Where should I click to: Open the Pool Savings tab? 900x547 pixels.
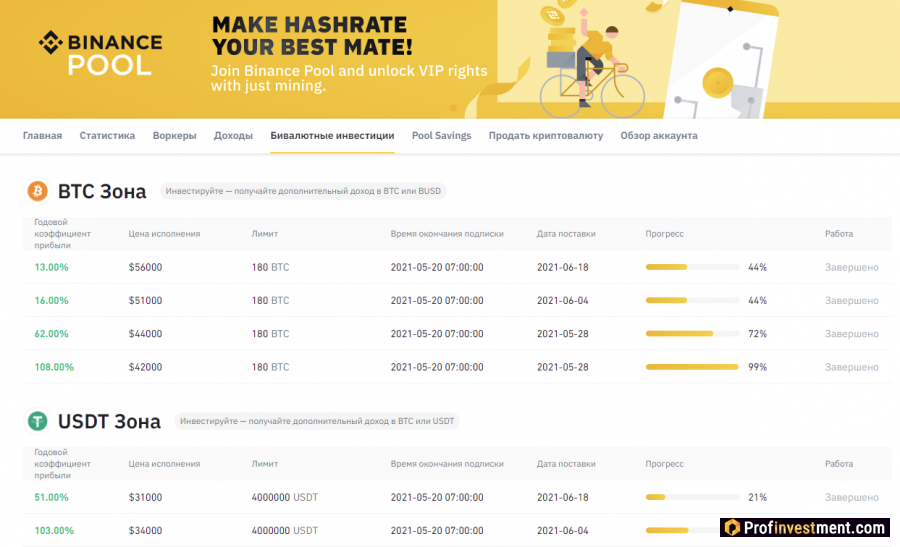[441, 135]
